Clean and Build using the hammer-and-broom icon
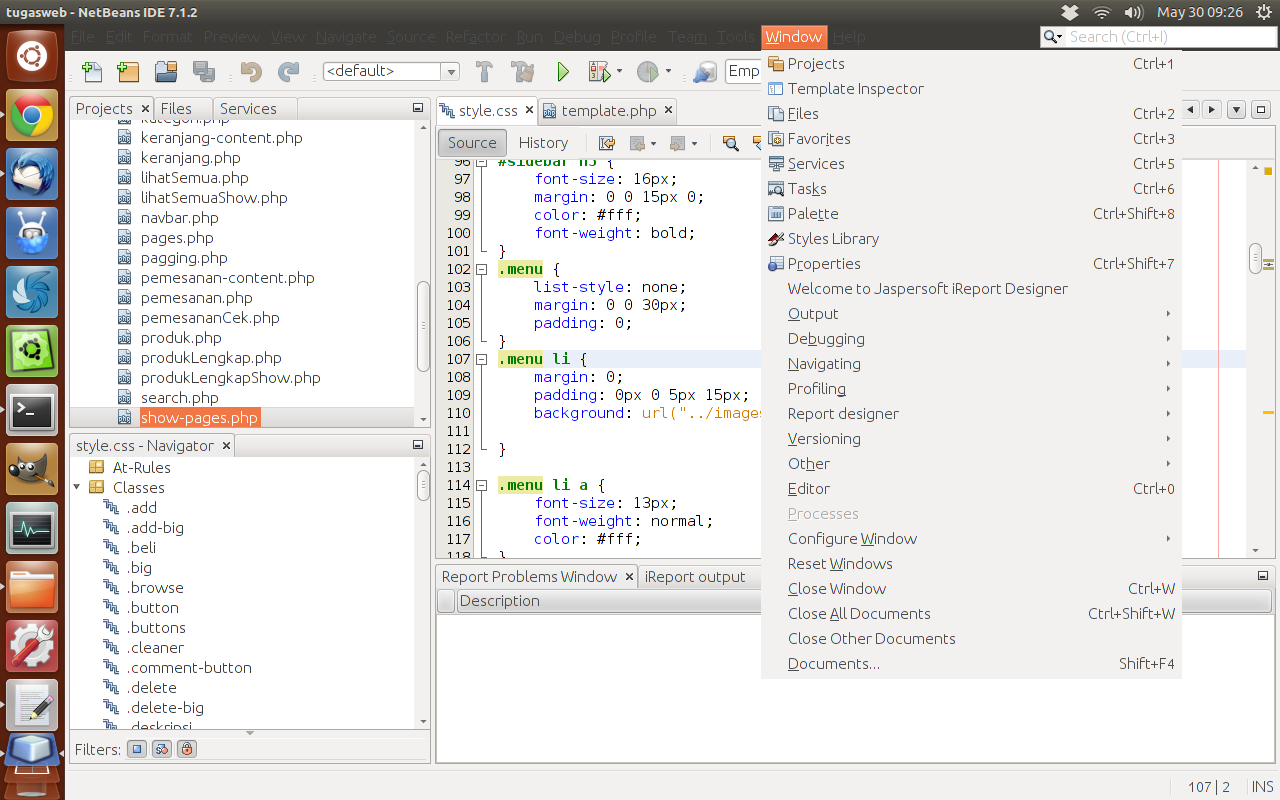The image size is (1280, 800). click(x=523, y=71)
